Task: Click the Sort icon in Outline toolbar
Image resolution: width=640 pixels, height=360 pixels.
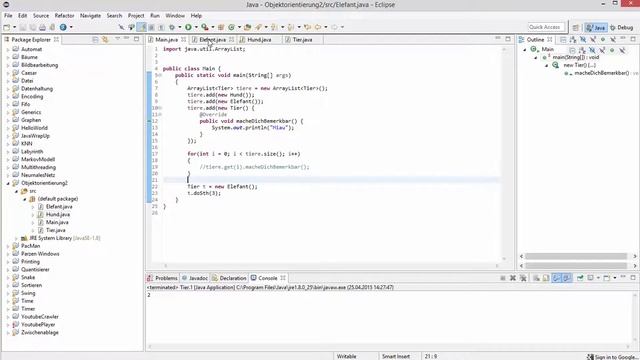Action: coord(573,40)
